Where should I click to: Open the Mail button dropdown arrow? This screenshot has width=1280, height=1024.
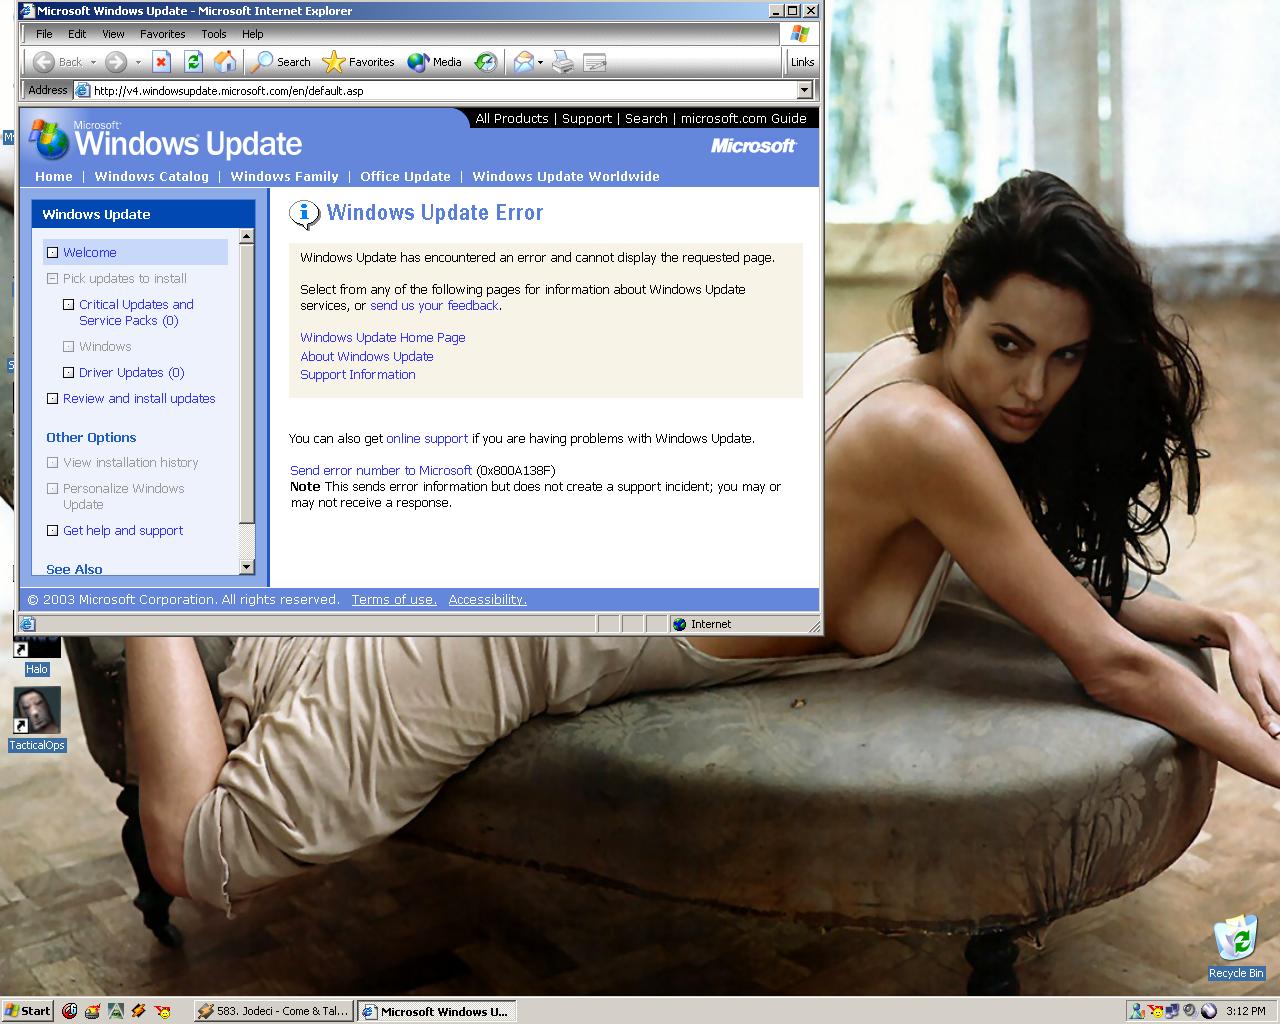(x=540, y=62)
